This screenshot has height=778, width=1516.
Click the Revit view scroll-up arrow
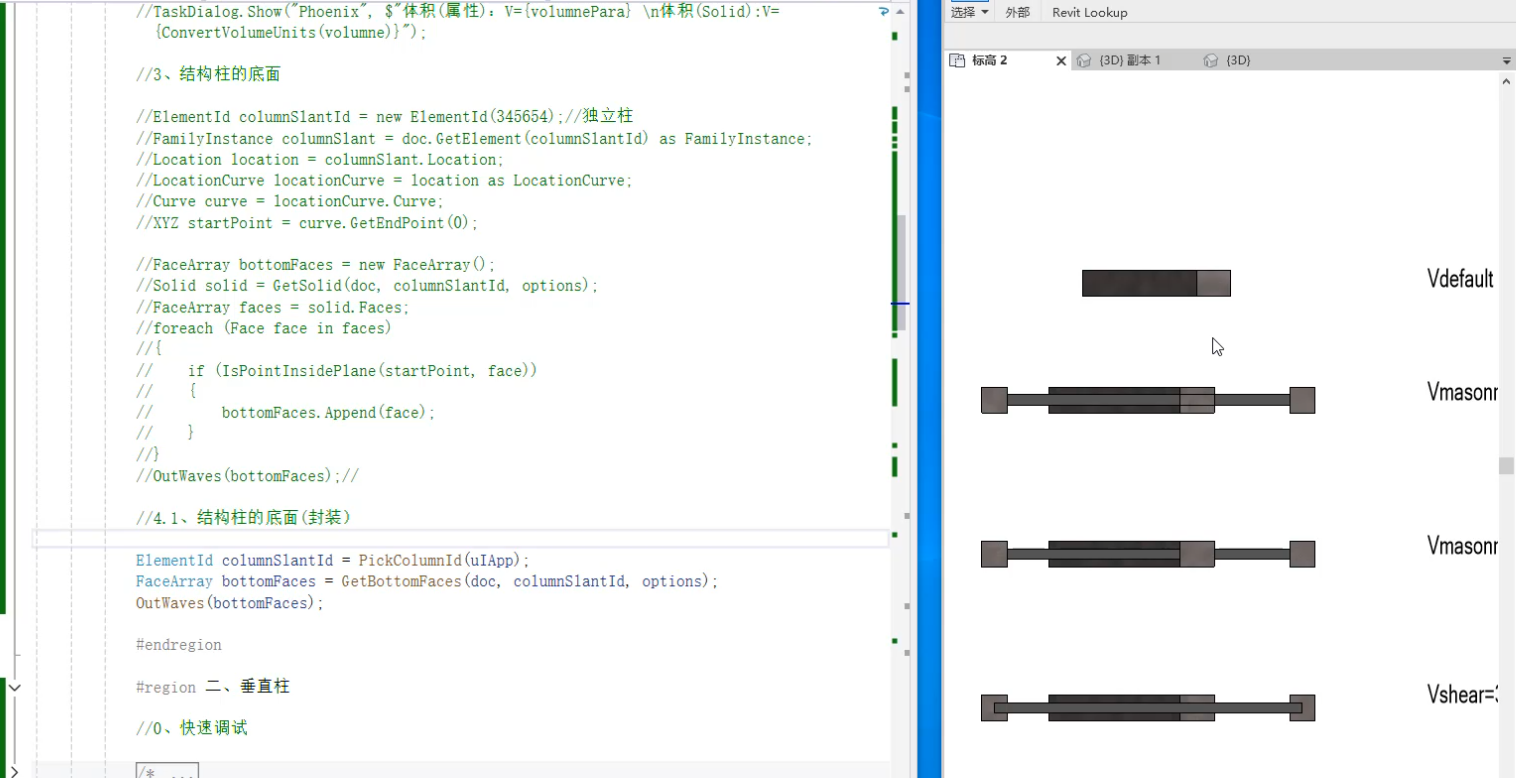tap(1506, 82)
